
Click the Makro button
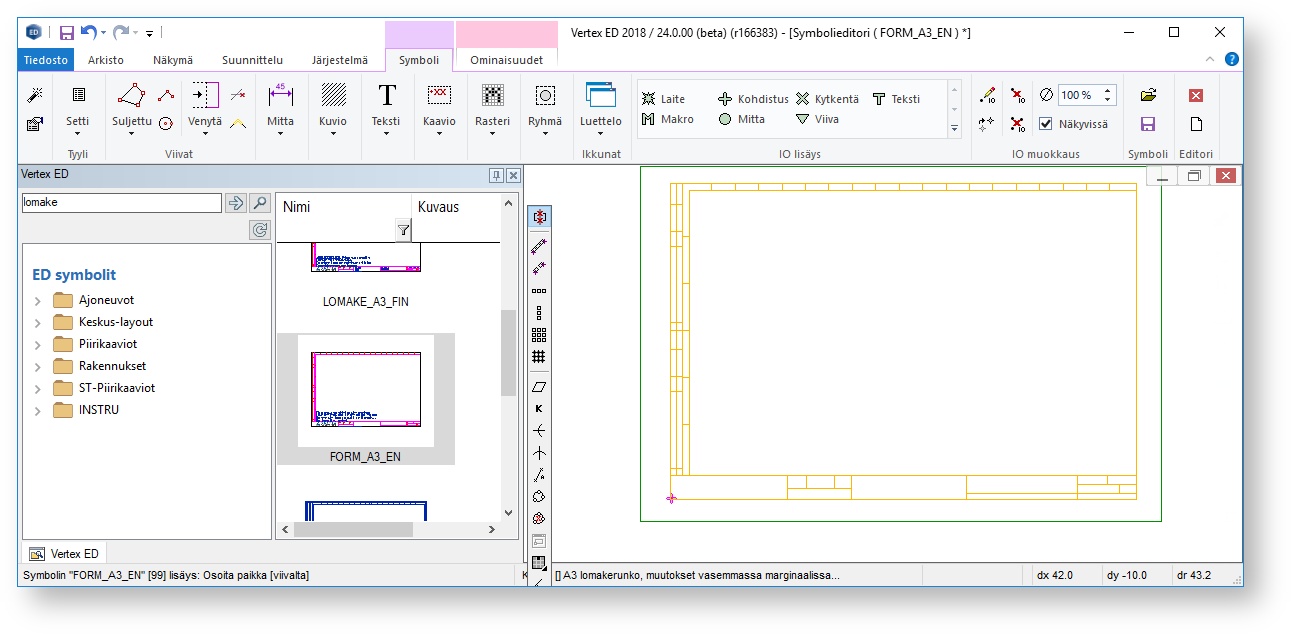[663, 119]
